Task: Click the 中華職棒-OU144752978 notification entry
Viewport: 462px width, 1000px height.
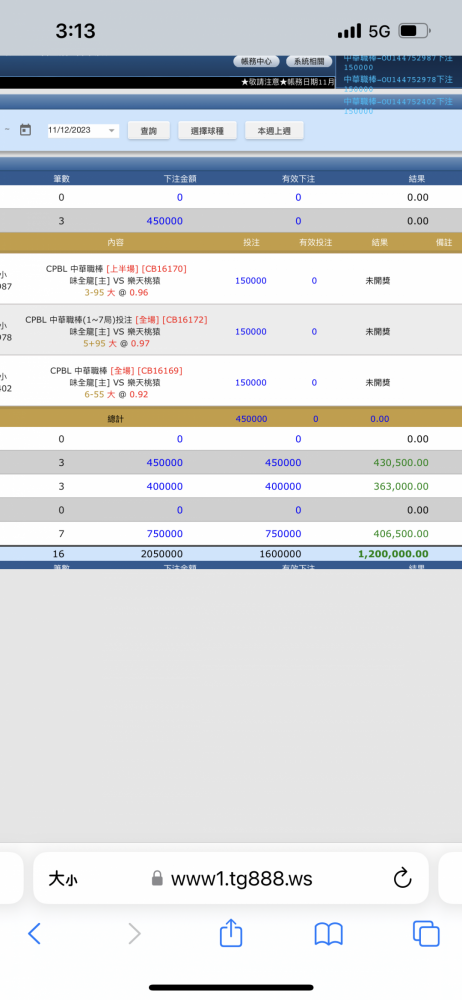Action: click(x=398, y=84)
